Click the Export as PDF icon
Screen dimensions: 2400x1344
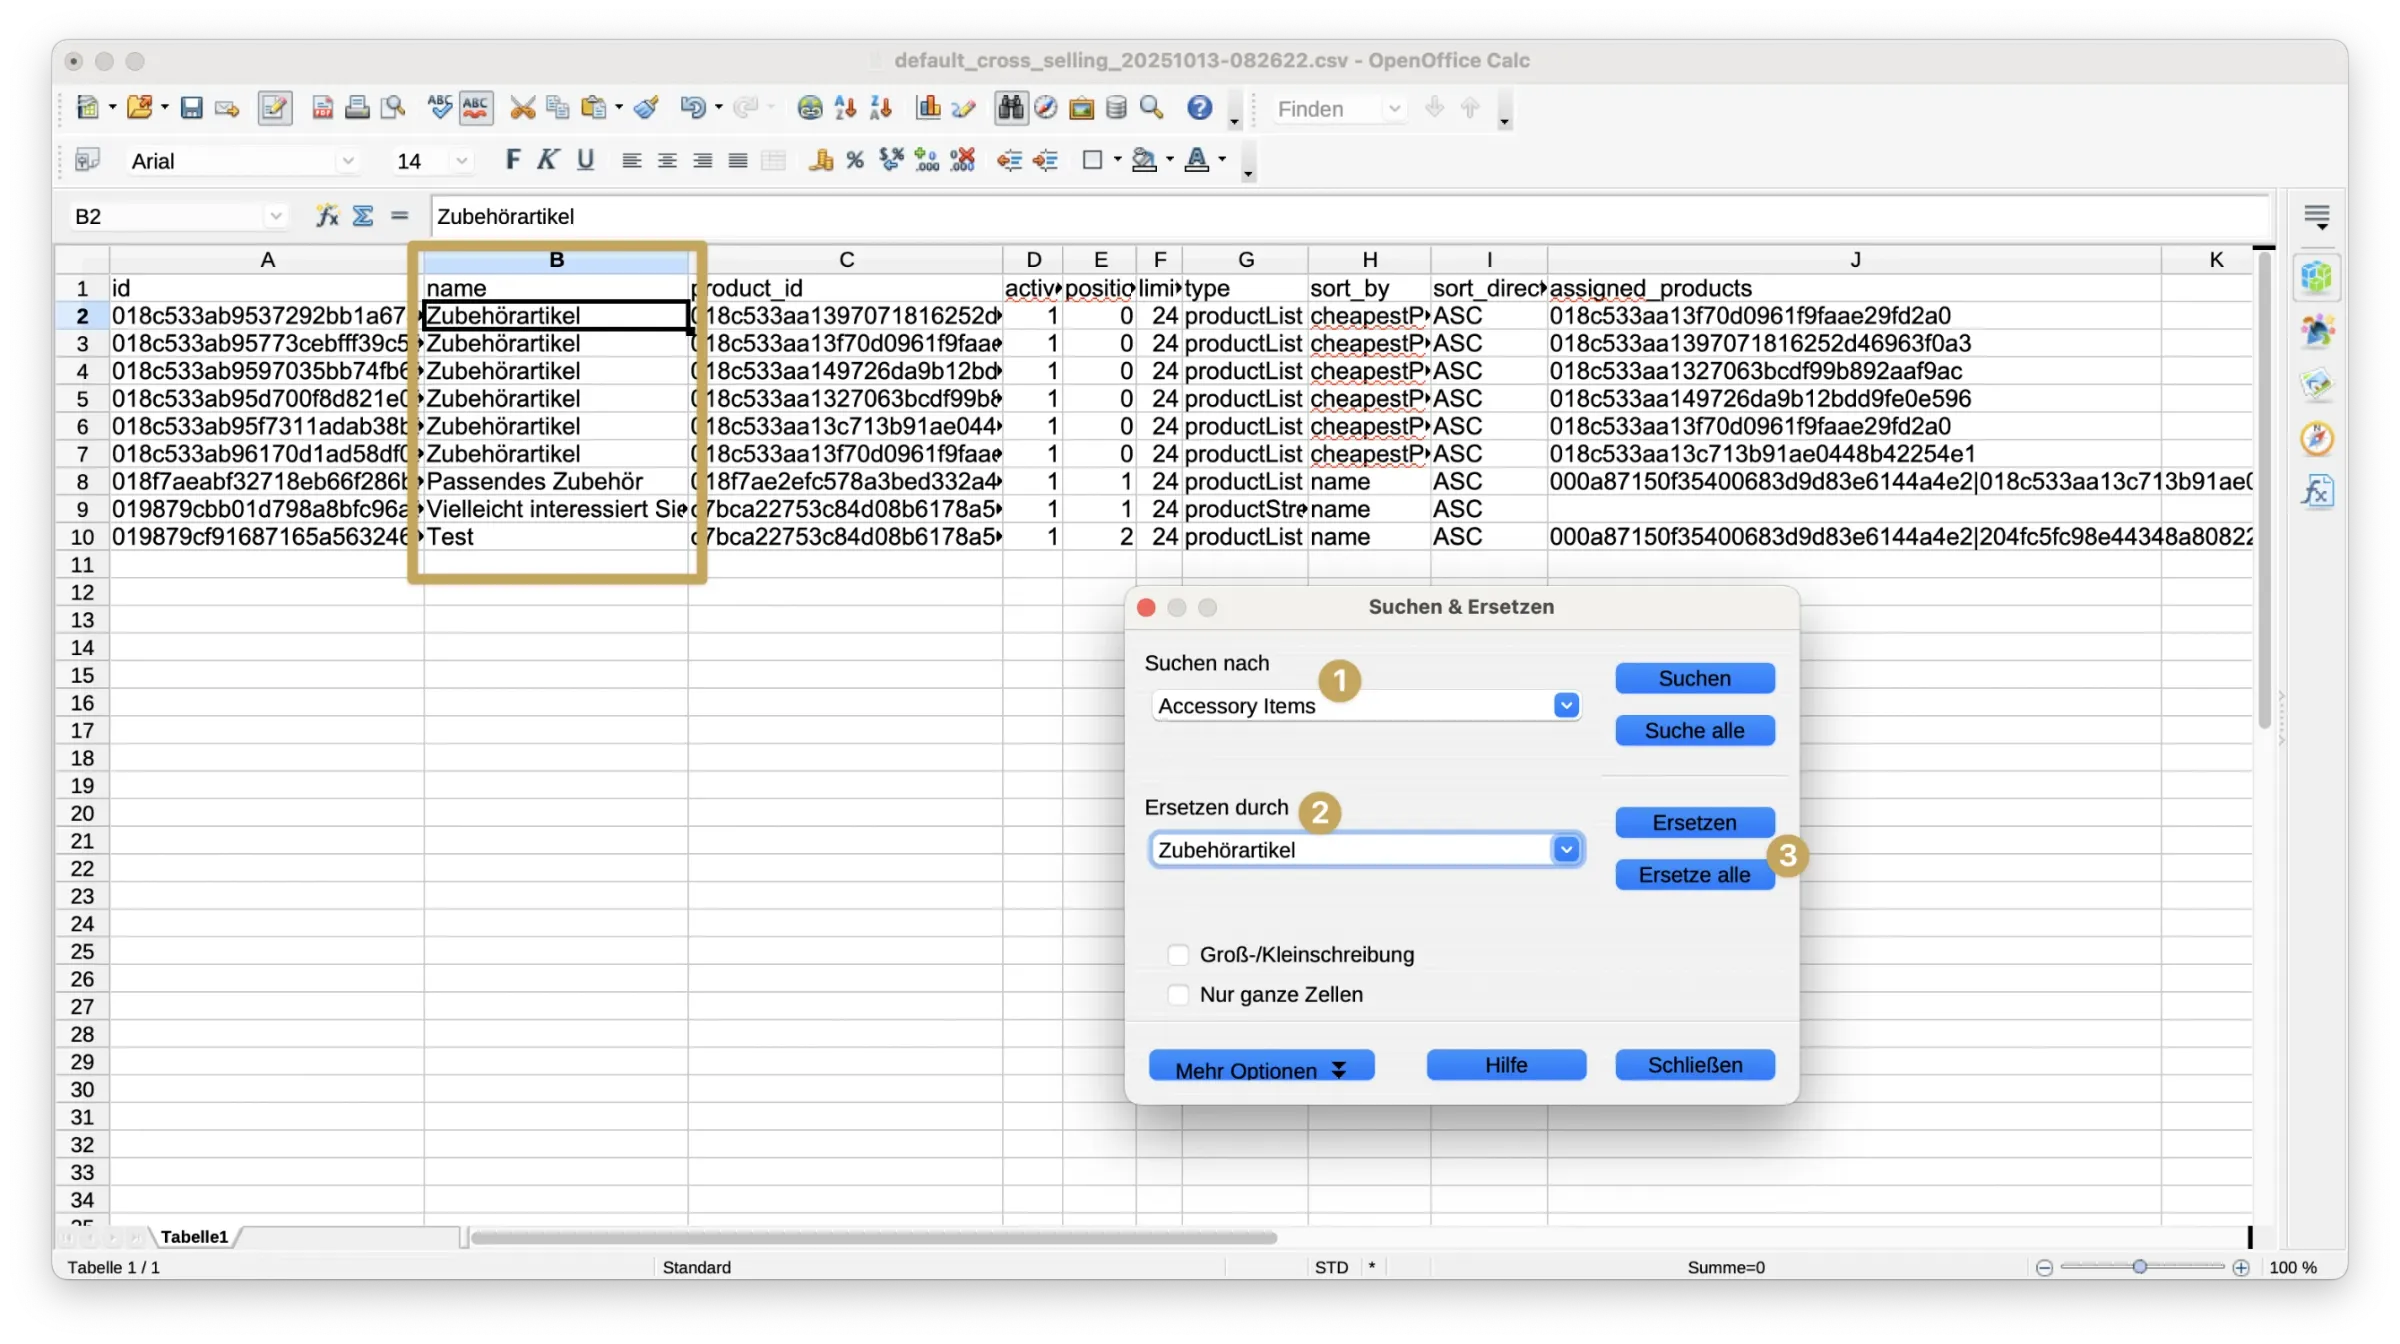pyautogui.click(x=322, y=108)
